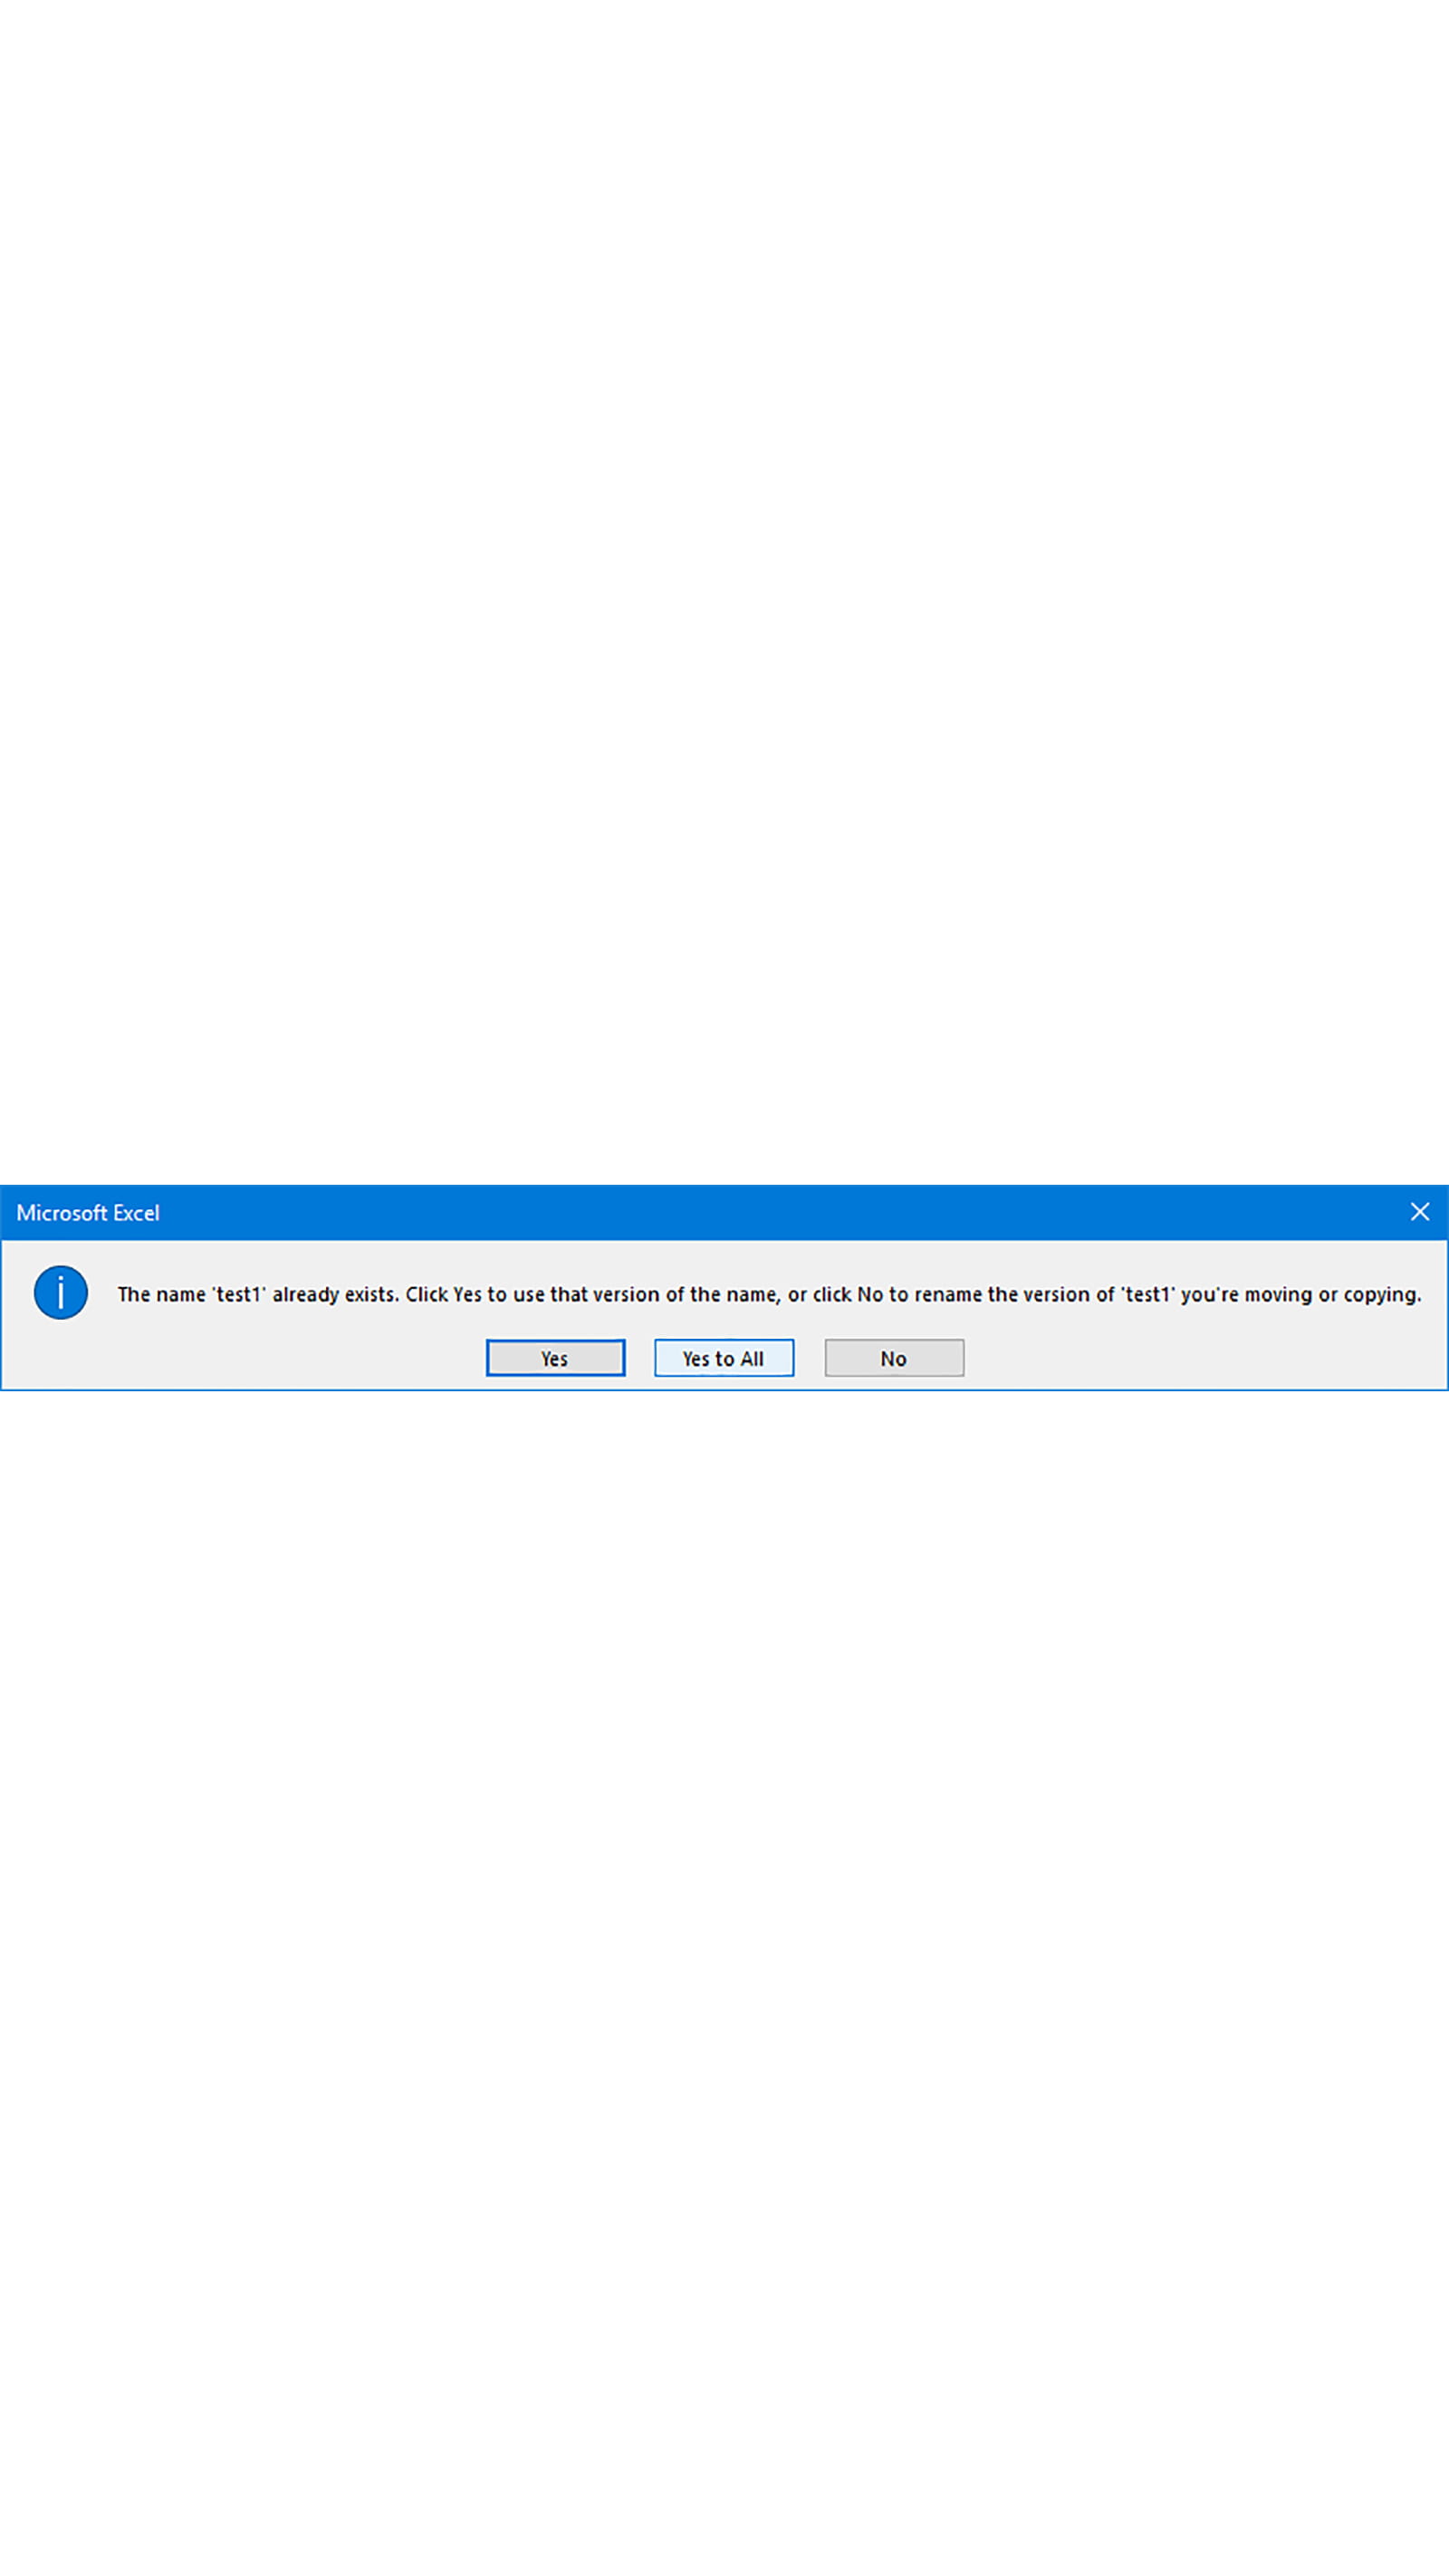This screenshot has height=2576, width=1449.
Task: Click the empty blue title bar area
Action: pyautogui.click(x=780, y=1212)
